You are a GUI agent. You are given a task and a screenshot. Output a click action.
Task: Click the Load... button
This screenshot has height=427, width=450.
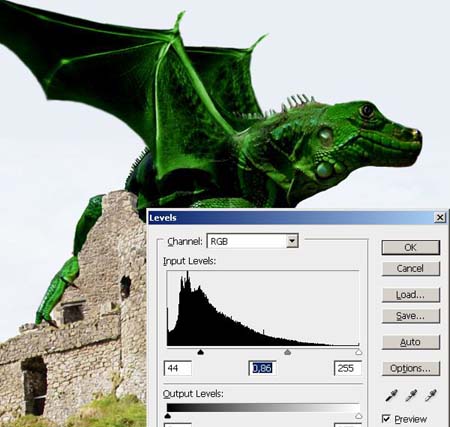click(411, 295)
